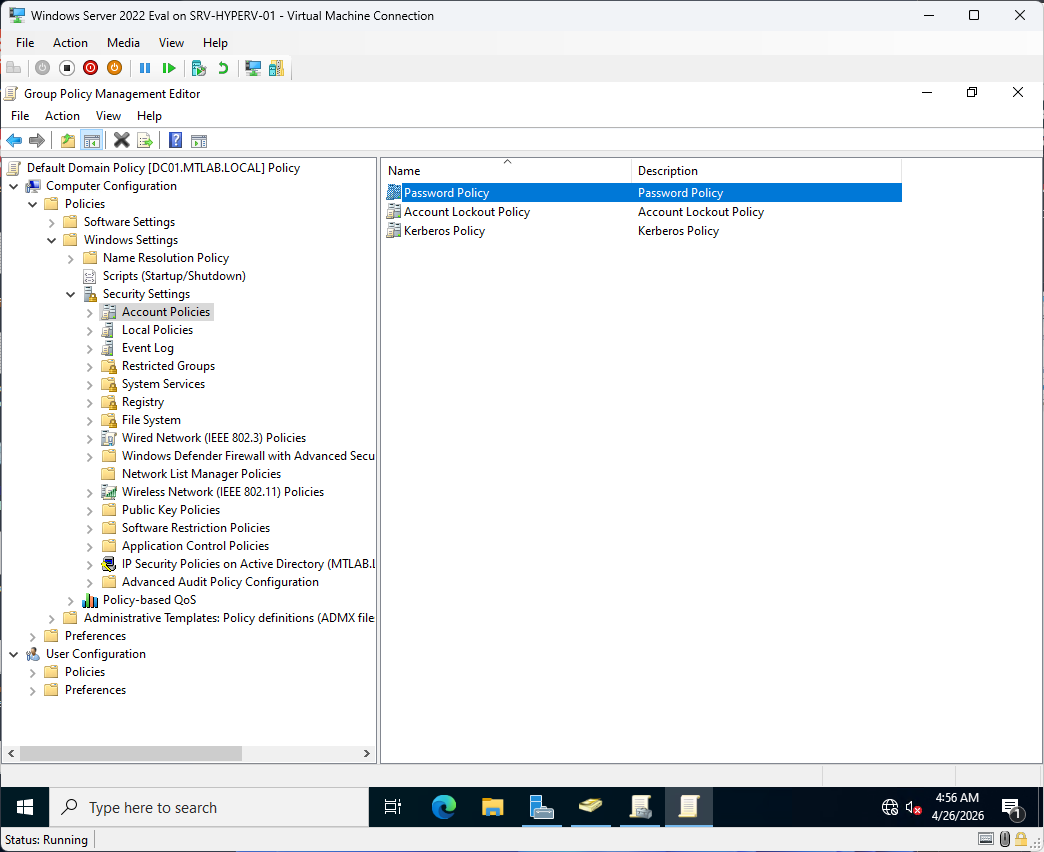This screenshot has height=852, width=1044.
Task: Open Server Manager from the taskbar
Action: [x=541, y=807]
